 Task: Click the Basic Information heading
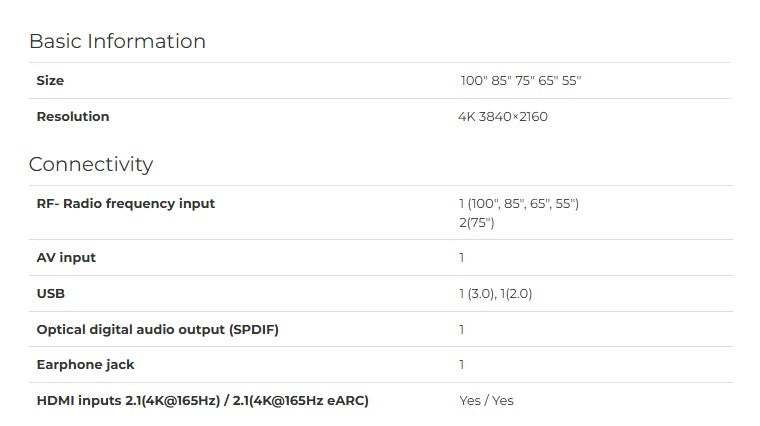117,41
